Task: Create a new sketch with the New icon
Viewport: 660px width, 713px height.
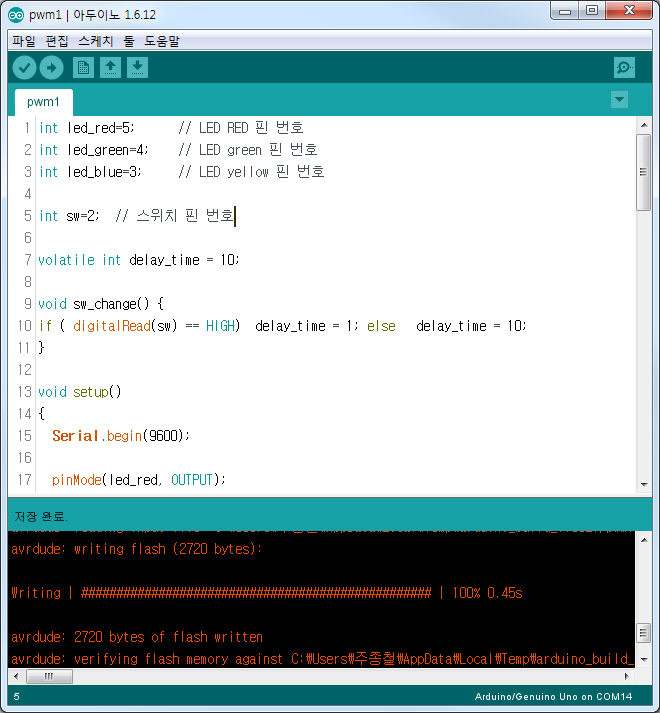Action: 83,68
